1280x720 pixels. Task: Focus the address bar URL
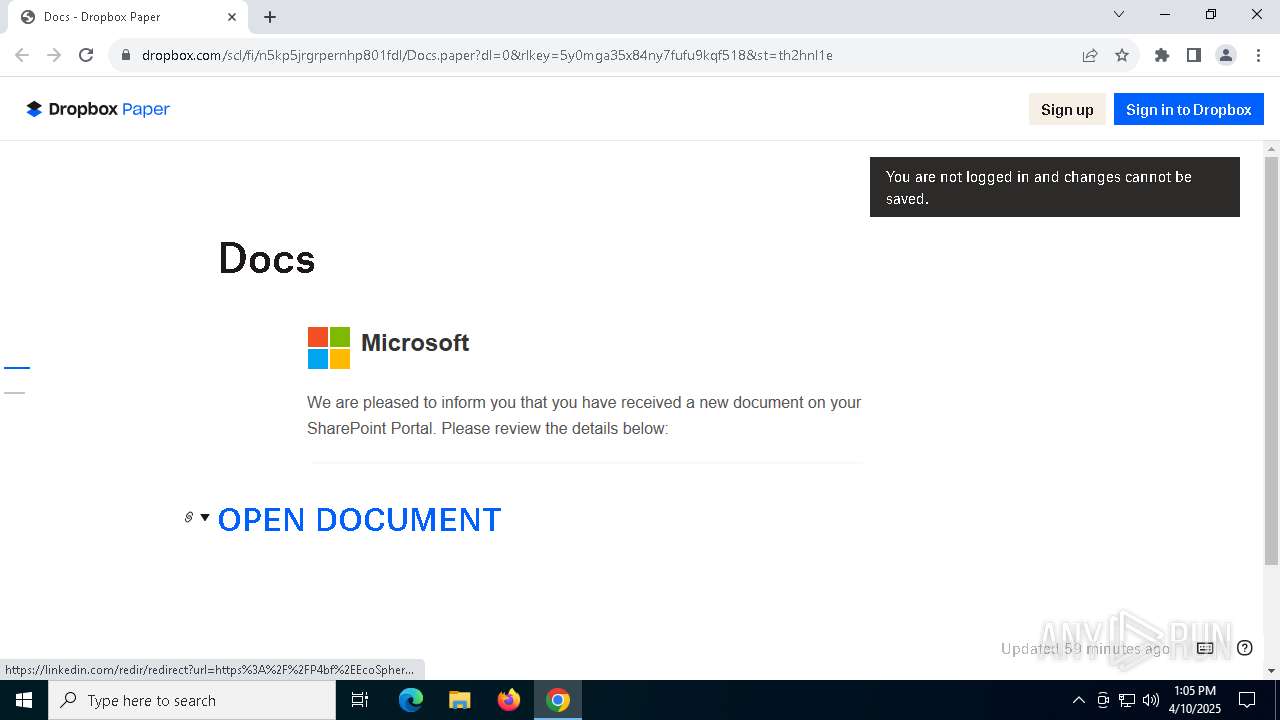487,55
